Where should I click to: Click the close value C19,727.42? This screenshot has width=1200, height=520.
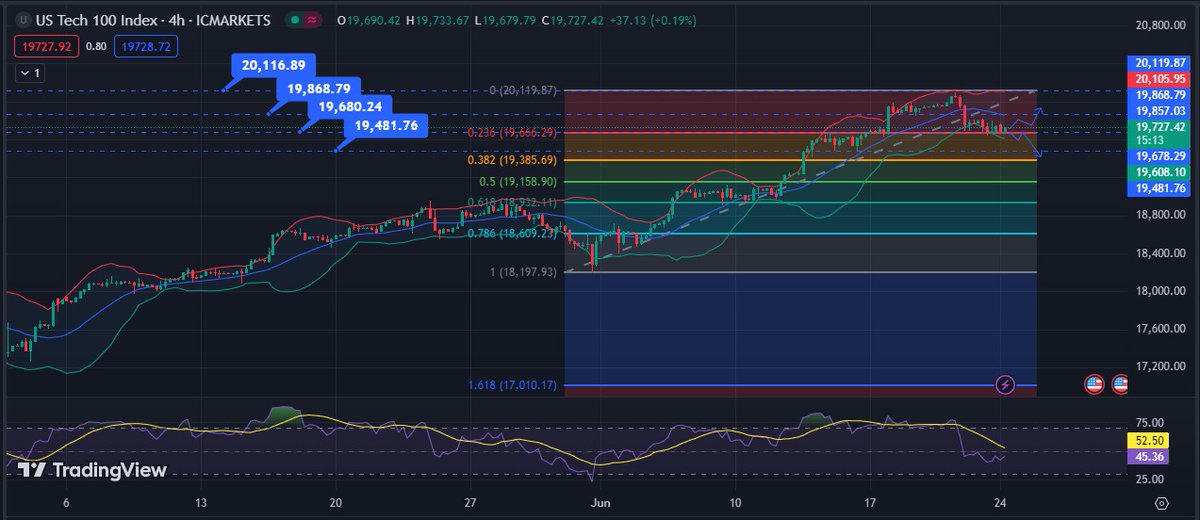point(574,20)
